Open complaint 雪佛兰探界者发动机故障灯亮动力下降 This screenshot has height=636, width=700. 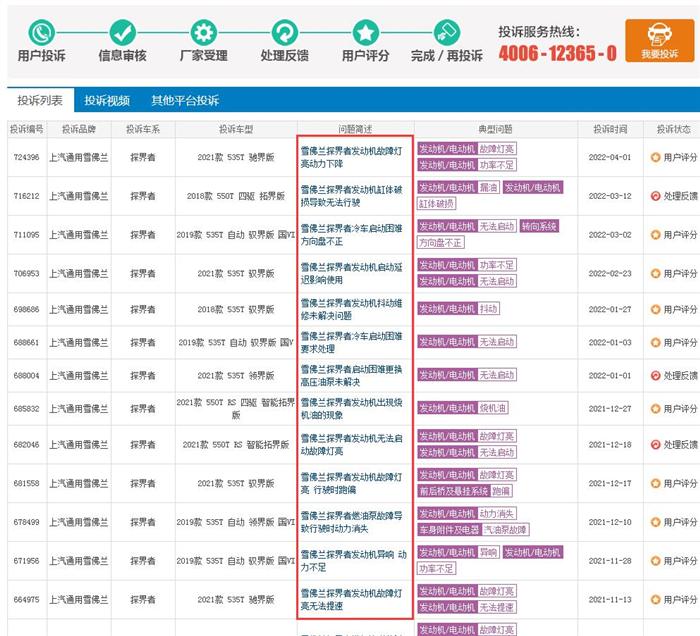[351, 157]
